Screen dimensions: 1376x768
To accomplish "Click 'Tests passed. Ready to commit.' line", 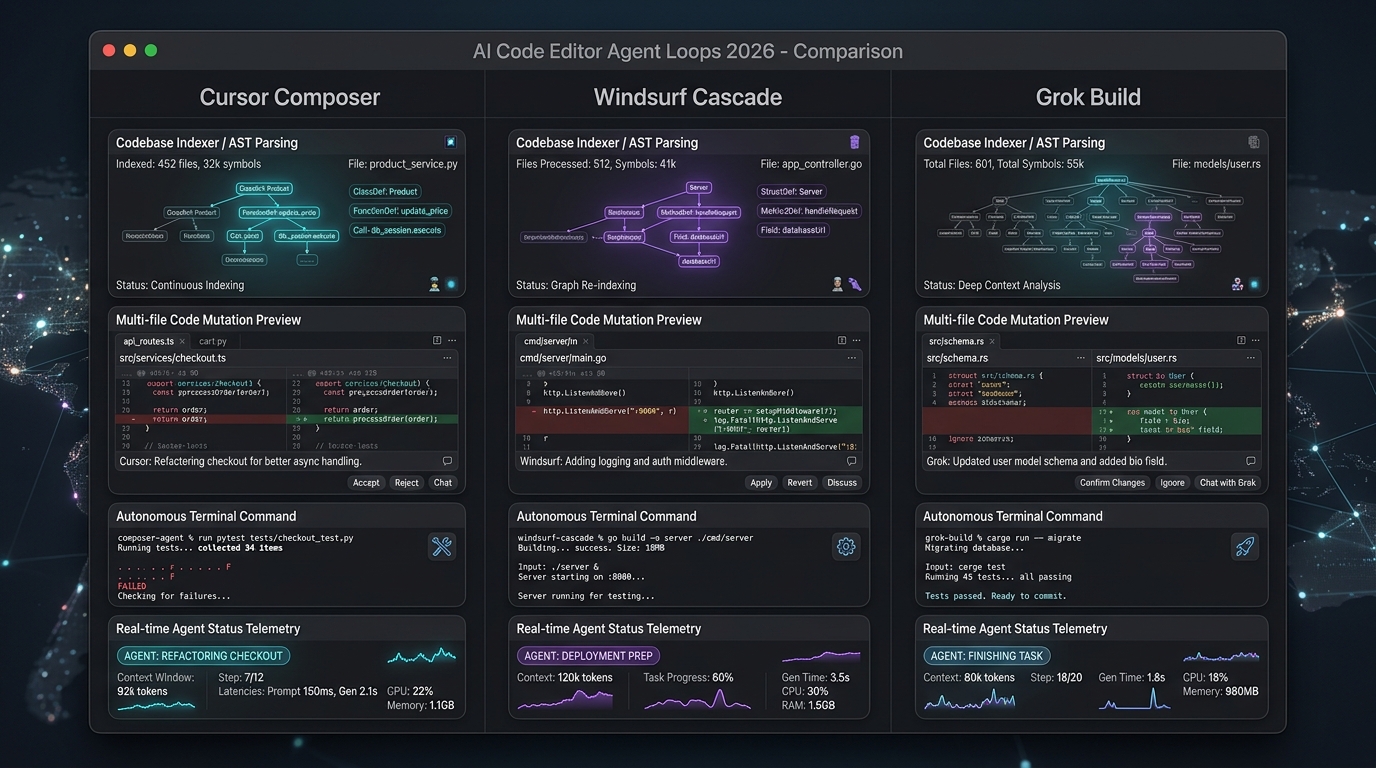I will tap(995, 596).
